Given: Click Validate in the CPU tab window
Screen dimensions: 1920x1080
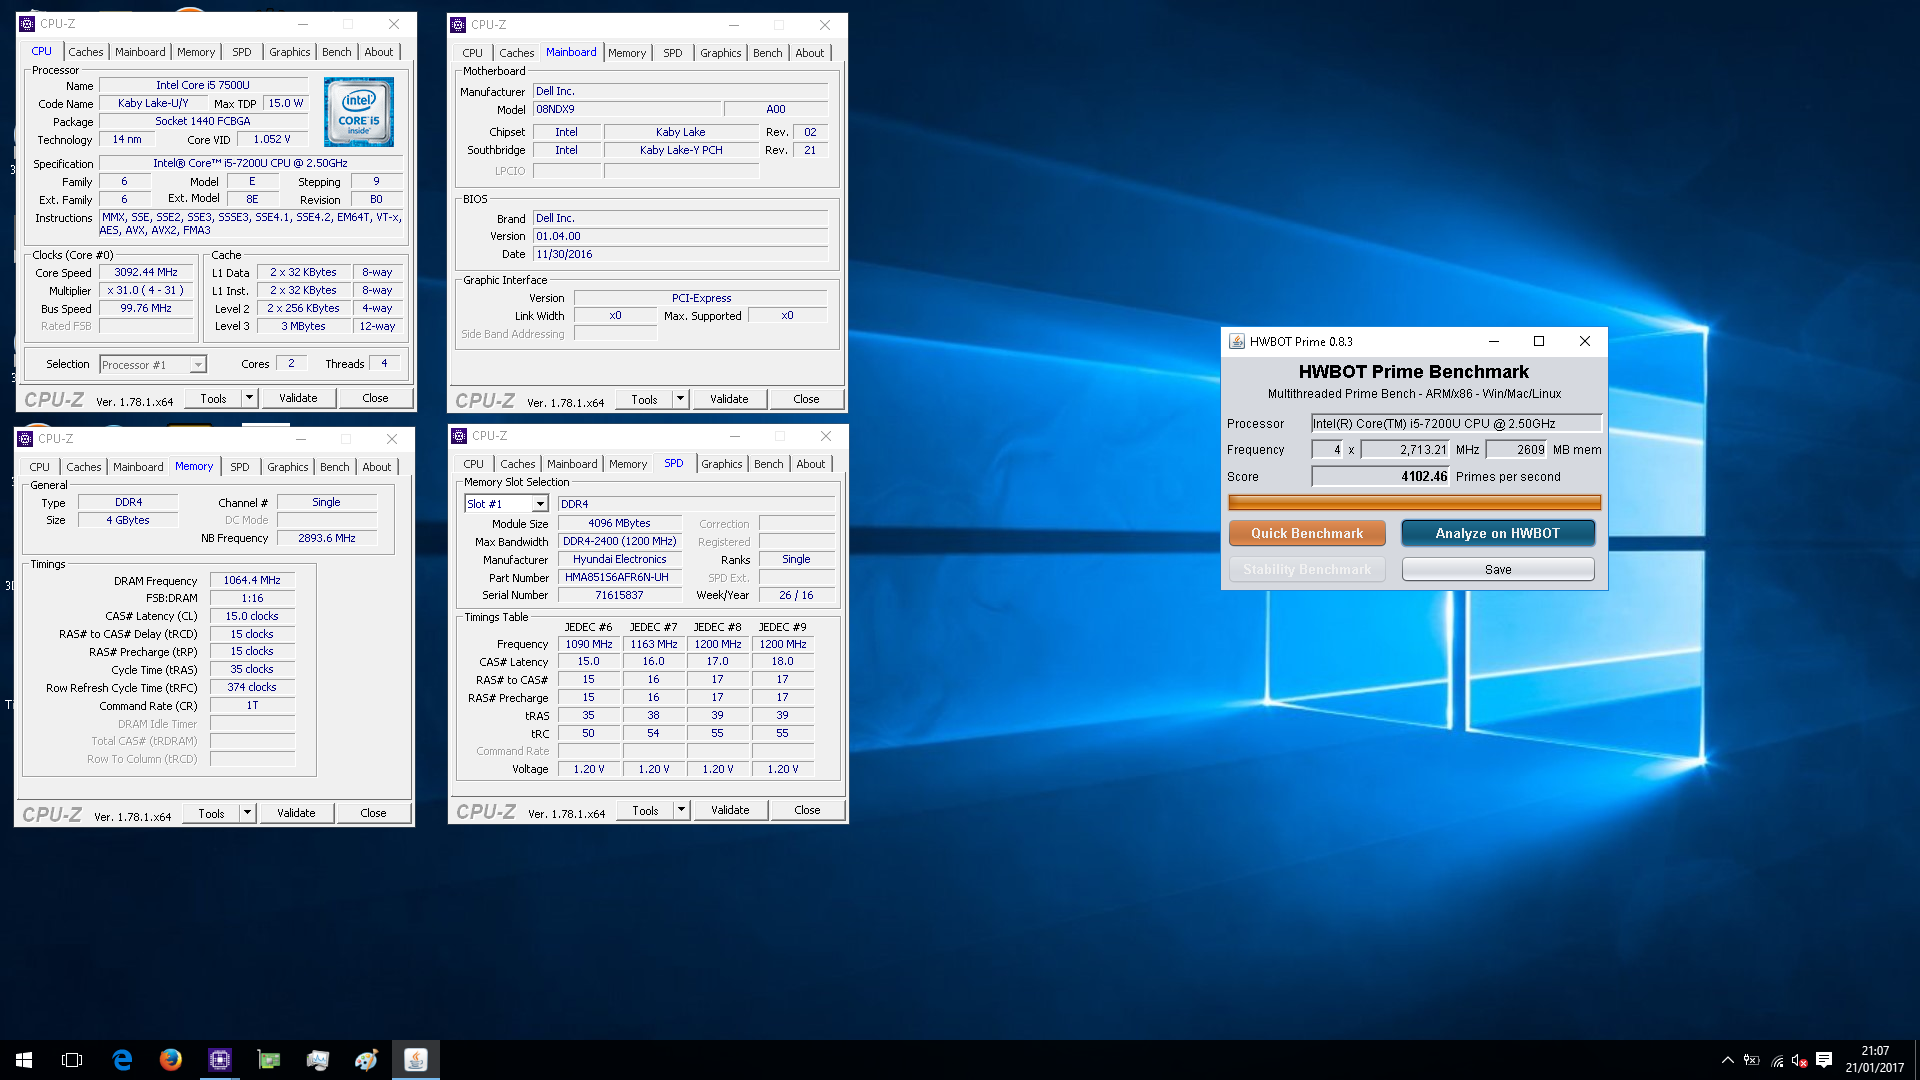Looking at the screenshot, I should pos(298,398).
